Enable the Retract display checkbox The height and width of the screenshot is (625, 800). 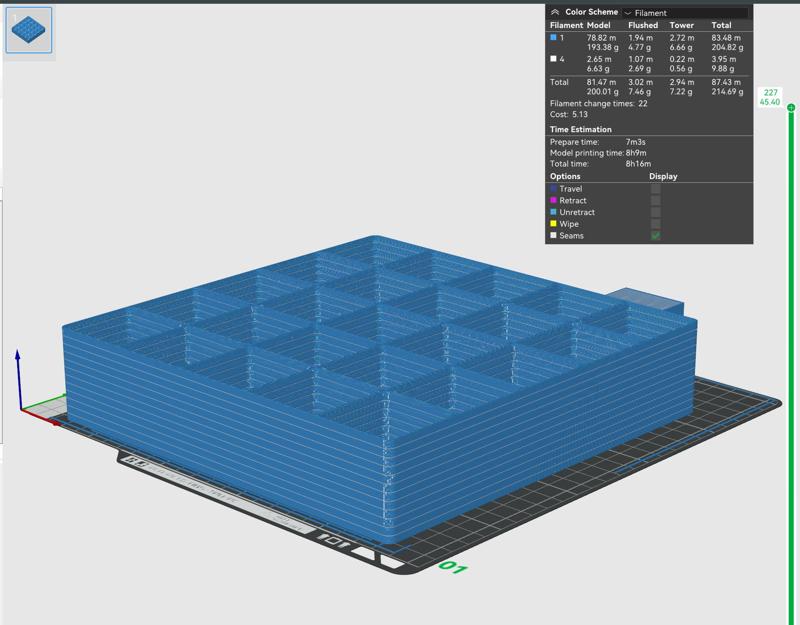656,200
